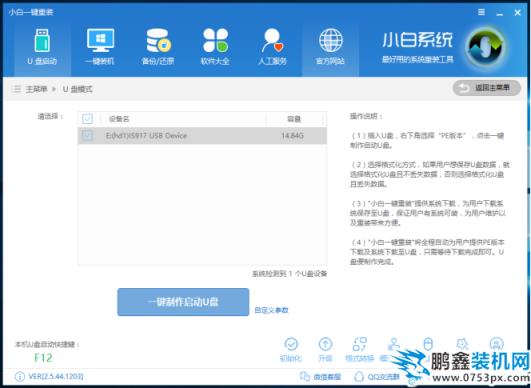The width and height of the screenshot is (531, 388).
Task: Click 主菜单 in the breadcrumb
Action: coord(36,89)
